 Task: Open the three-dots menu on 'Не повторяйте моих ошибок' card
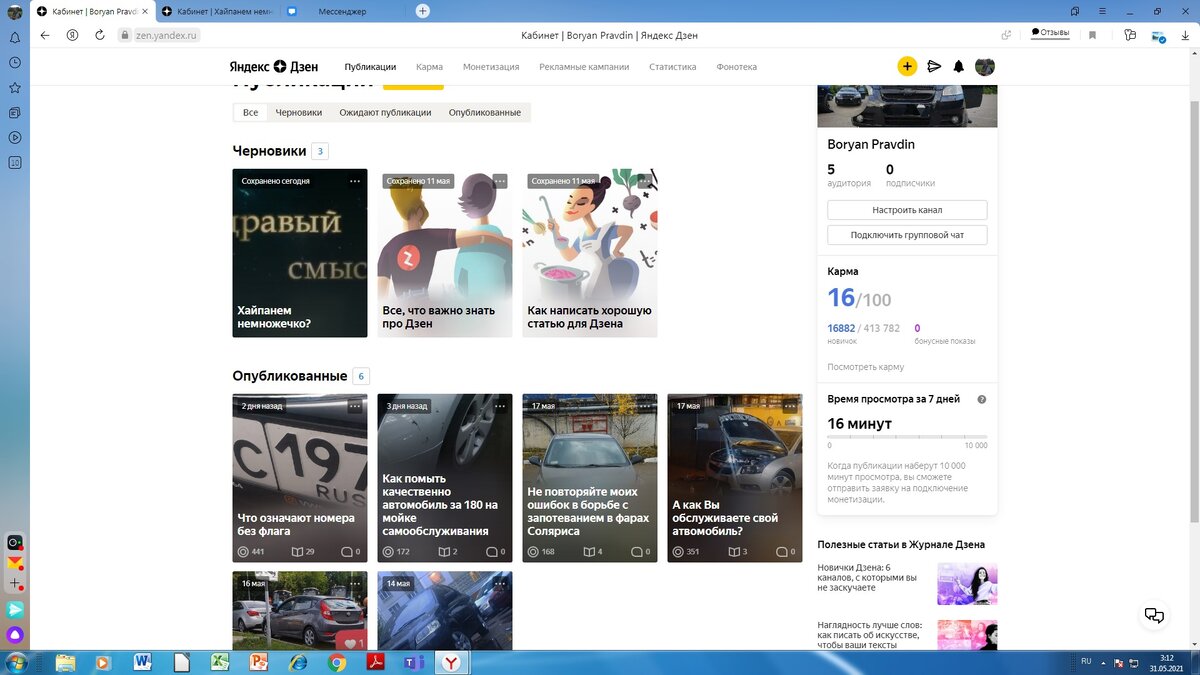[x=645, y=406]
